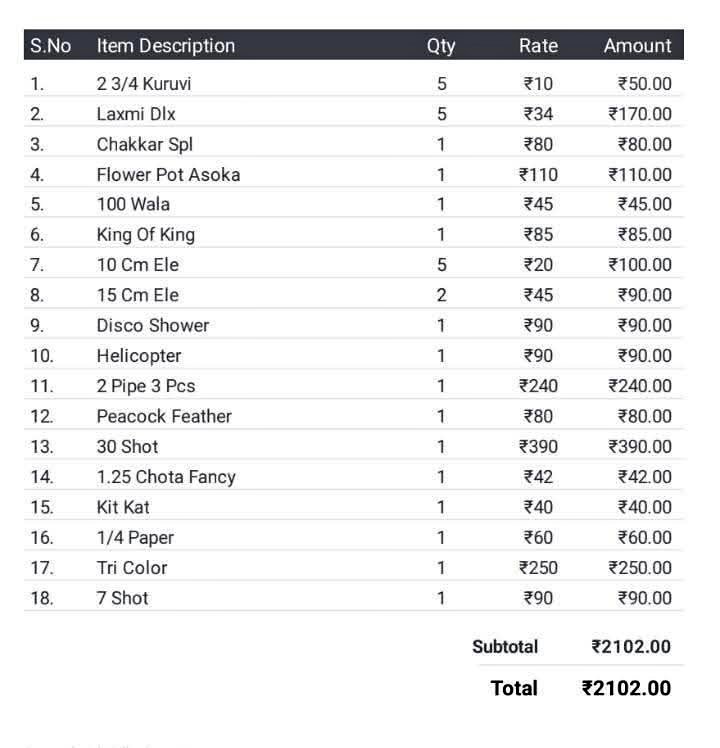
Task: Click the Tri Color item name
Action: click(132, 568)
